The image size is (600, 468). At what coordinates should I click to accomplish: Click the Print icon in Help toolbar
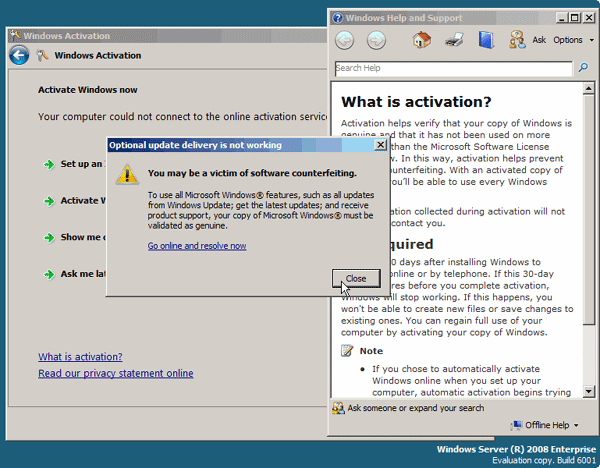coord(454,41)
